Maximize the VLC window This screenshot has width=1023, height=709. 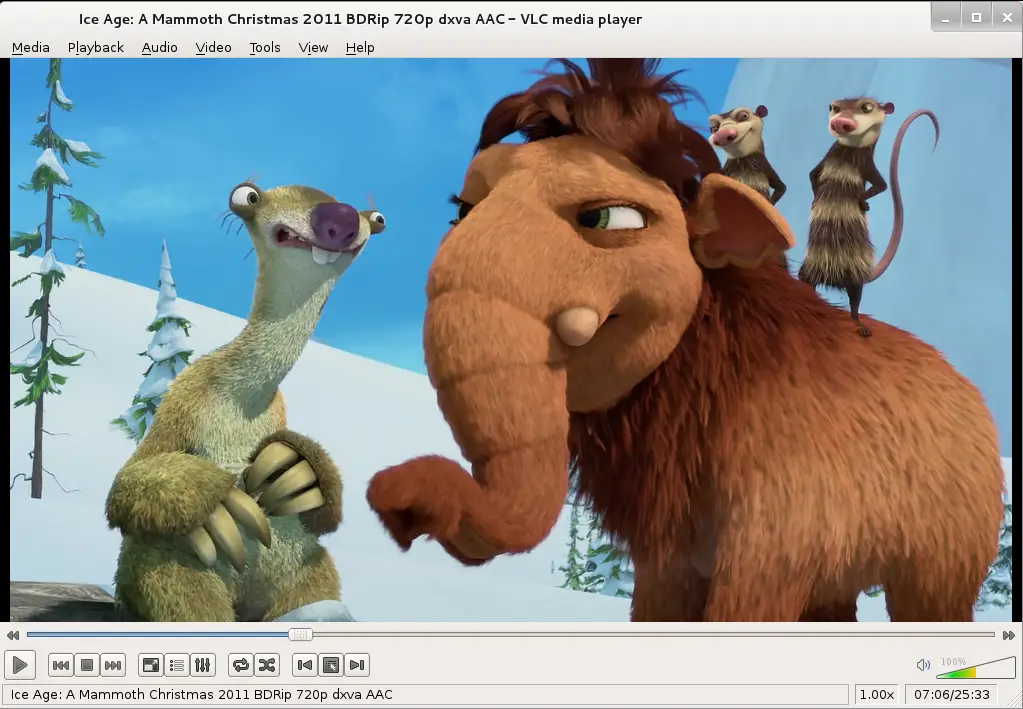pos(976,18)
